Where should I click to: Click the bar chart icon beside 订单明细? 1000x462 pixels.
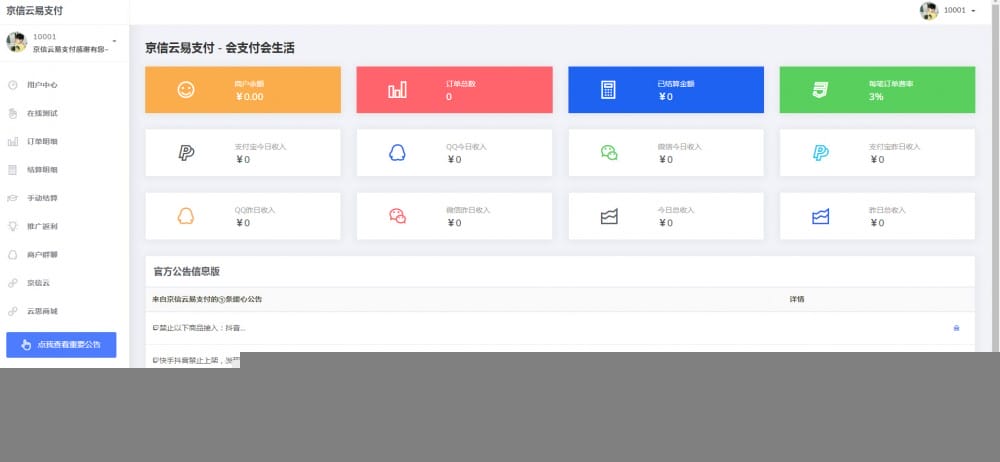coord(13,142)
